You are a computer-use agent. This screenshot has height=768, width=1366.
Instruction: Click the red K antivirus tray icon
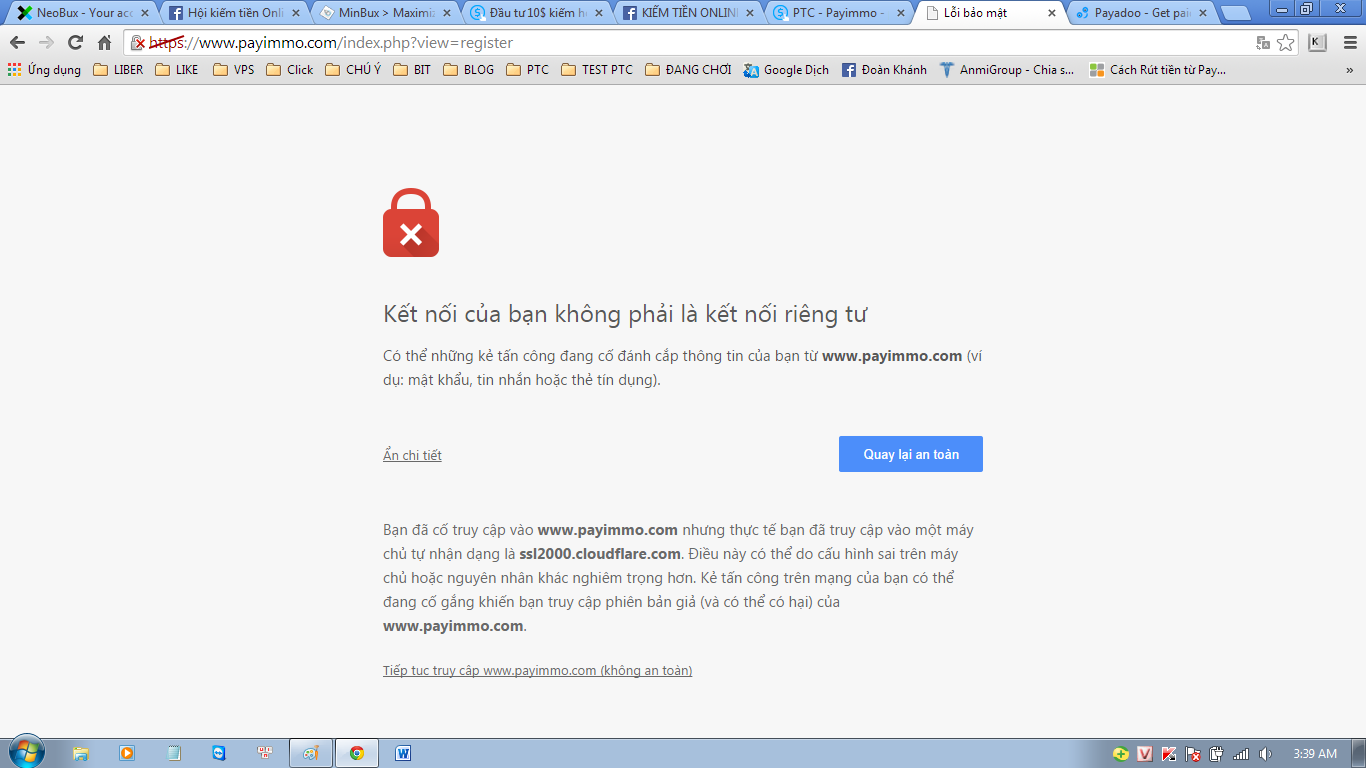tap(1169, 754)
